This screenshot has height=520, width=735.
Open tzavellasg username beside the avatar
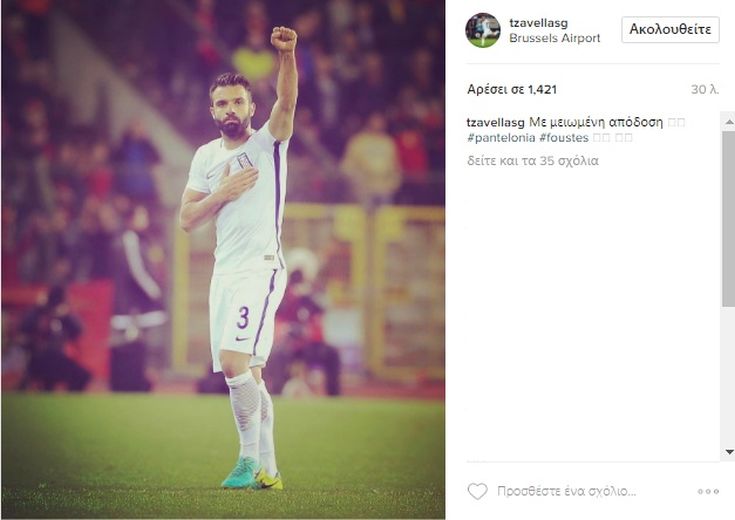pyautogui.click(x=539, y=23)
